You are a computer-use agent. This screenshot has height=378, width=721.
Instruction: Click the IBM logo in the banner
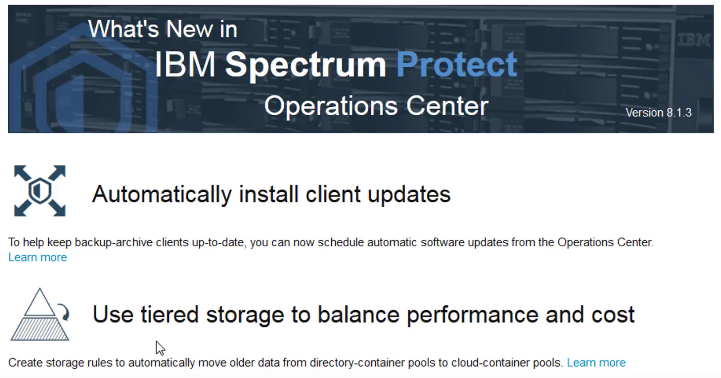pos(694,40)
